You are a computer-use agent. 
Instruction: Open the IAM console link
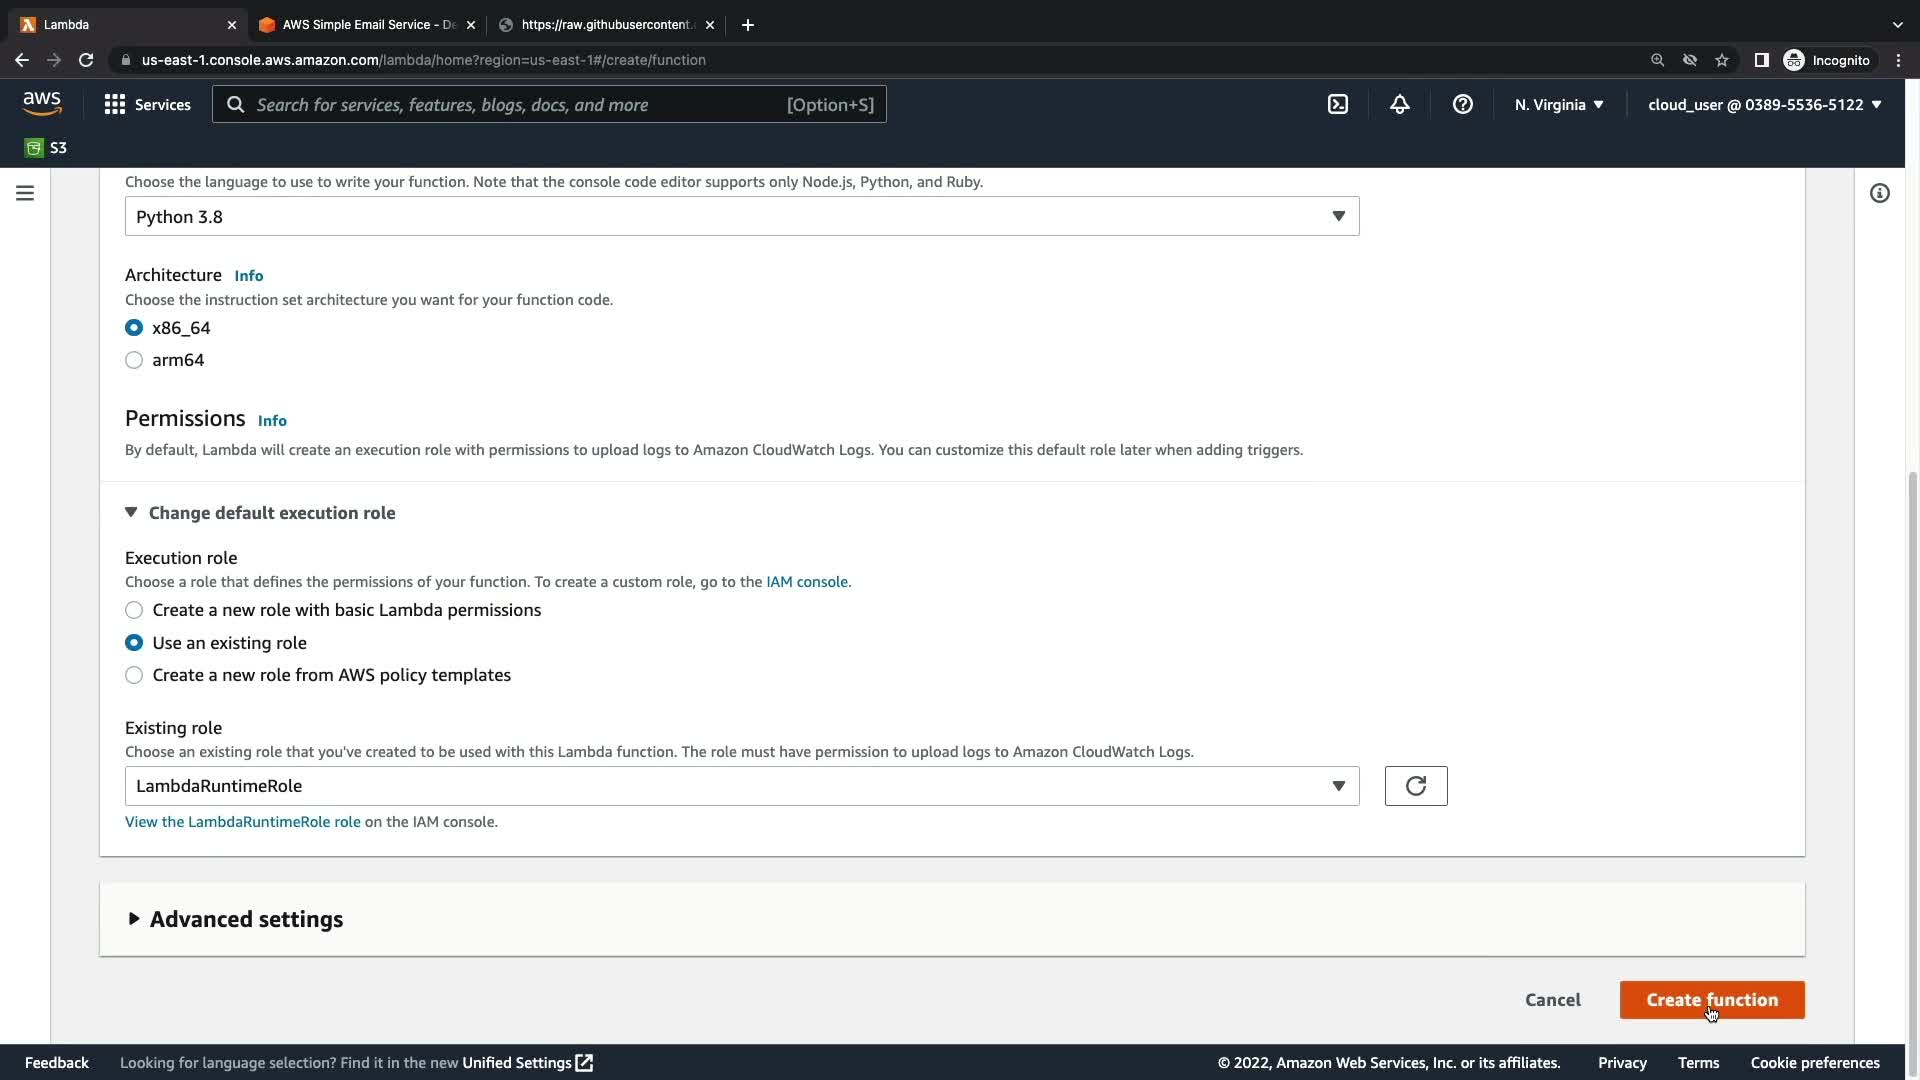pyautogui.click(x=806, y=582)
